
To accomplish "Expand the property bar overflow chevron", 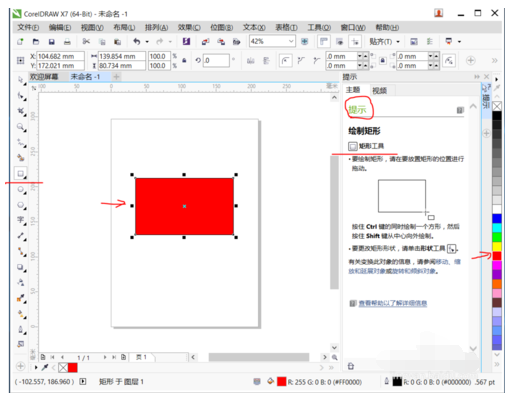I will click(494, 61).
